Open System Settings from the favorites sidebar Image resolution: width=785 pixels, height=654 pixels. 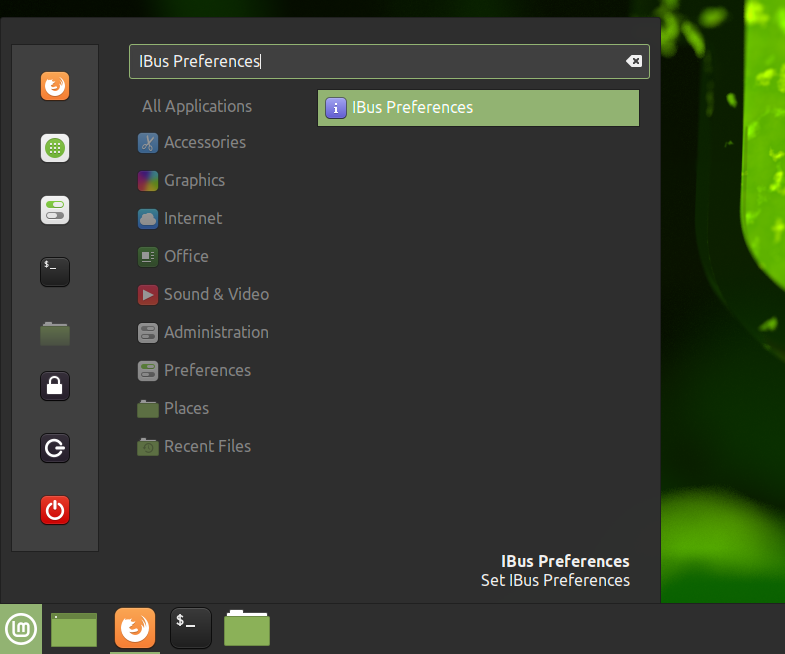[55, 210]
